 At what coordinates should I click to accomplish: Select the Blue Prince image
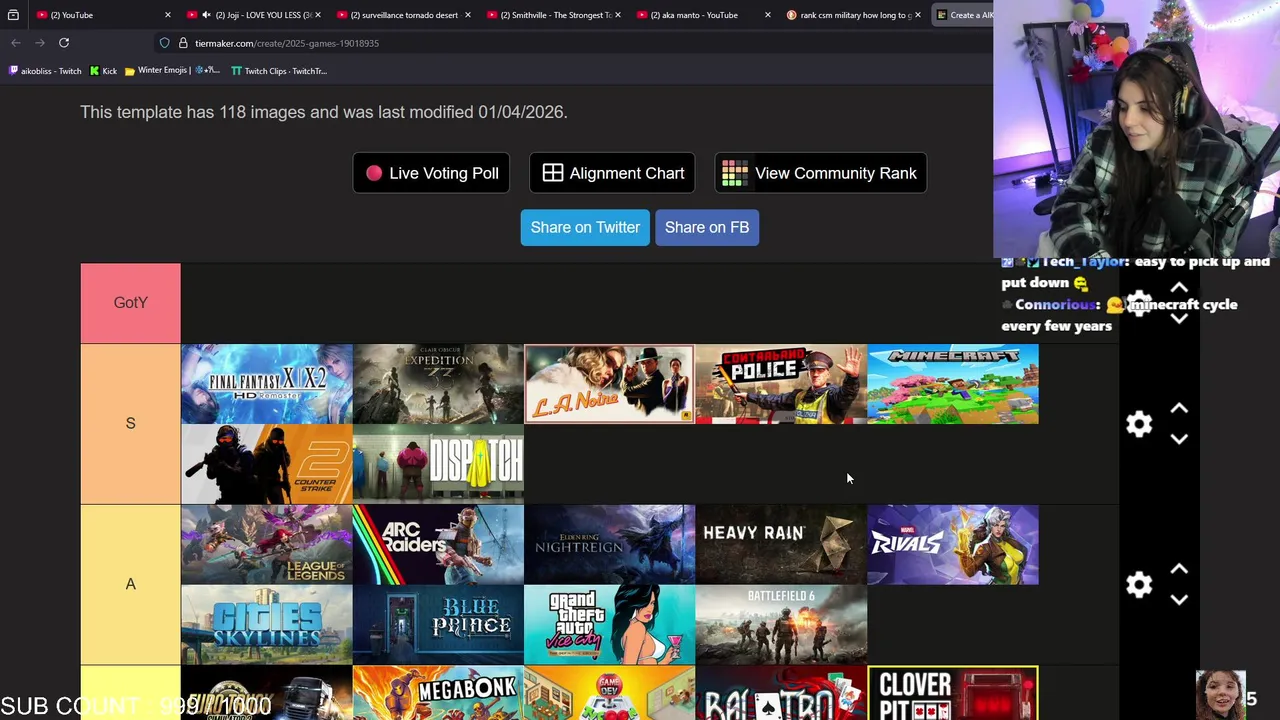438,625
